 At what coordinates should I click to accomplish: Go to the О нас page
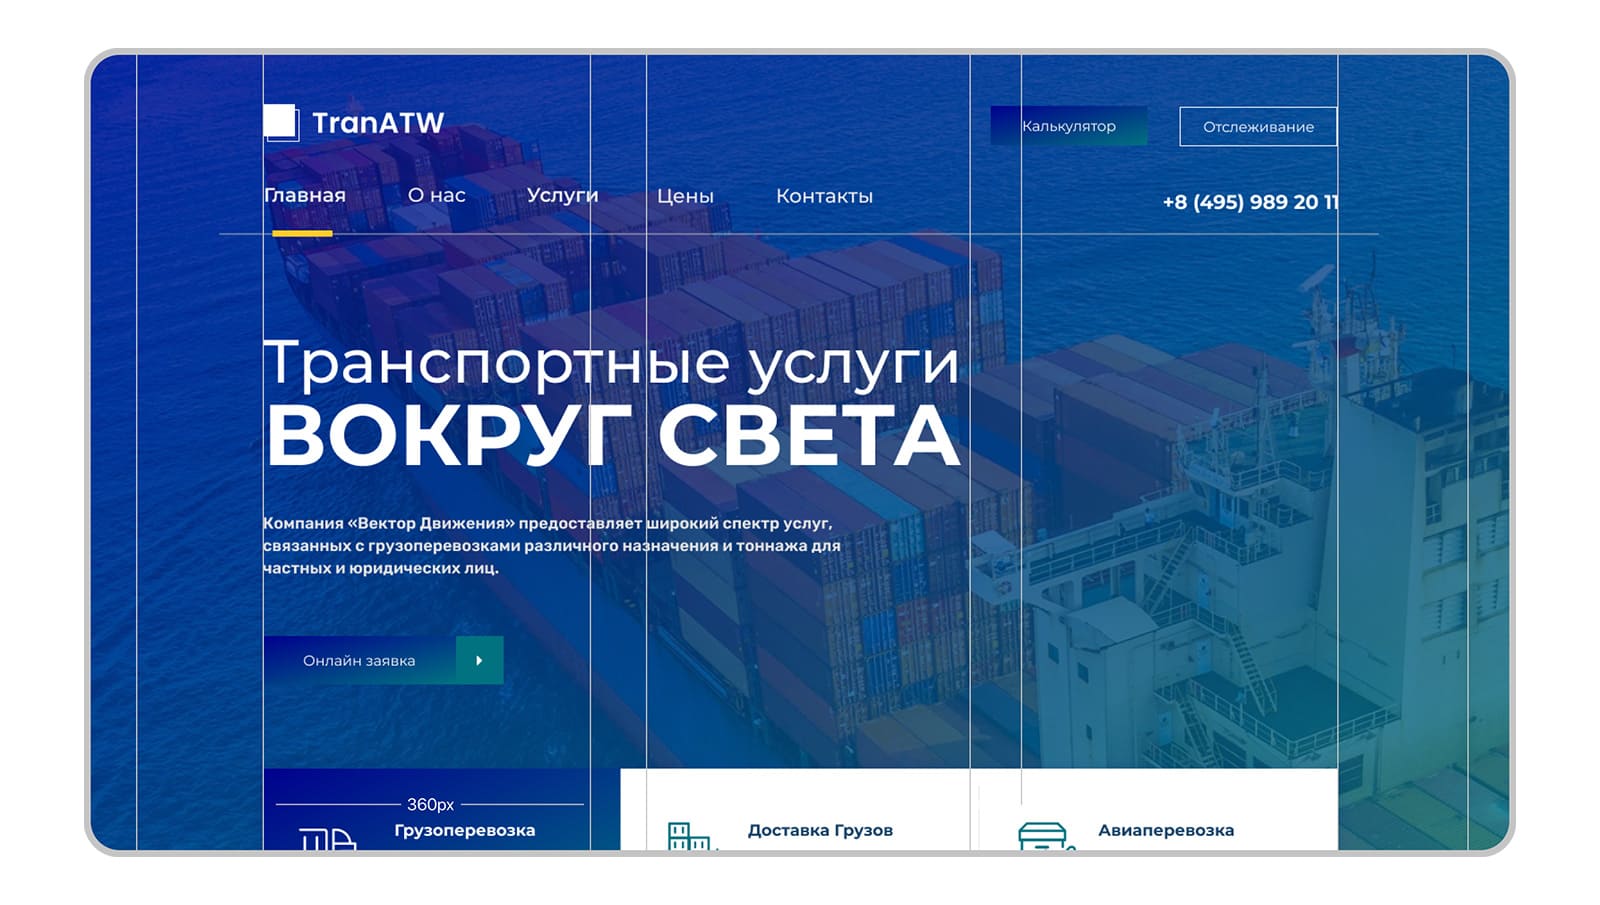(x=436, y=196)
